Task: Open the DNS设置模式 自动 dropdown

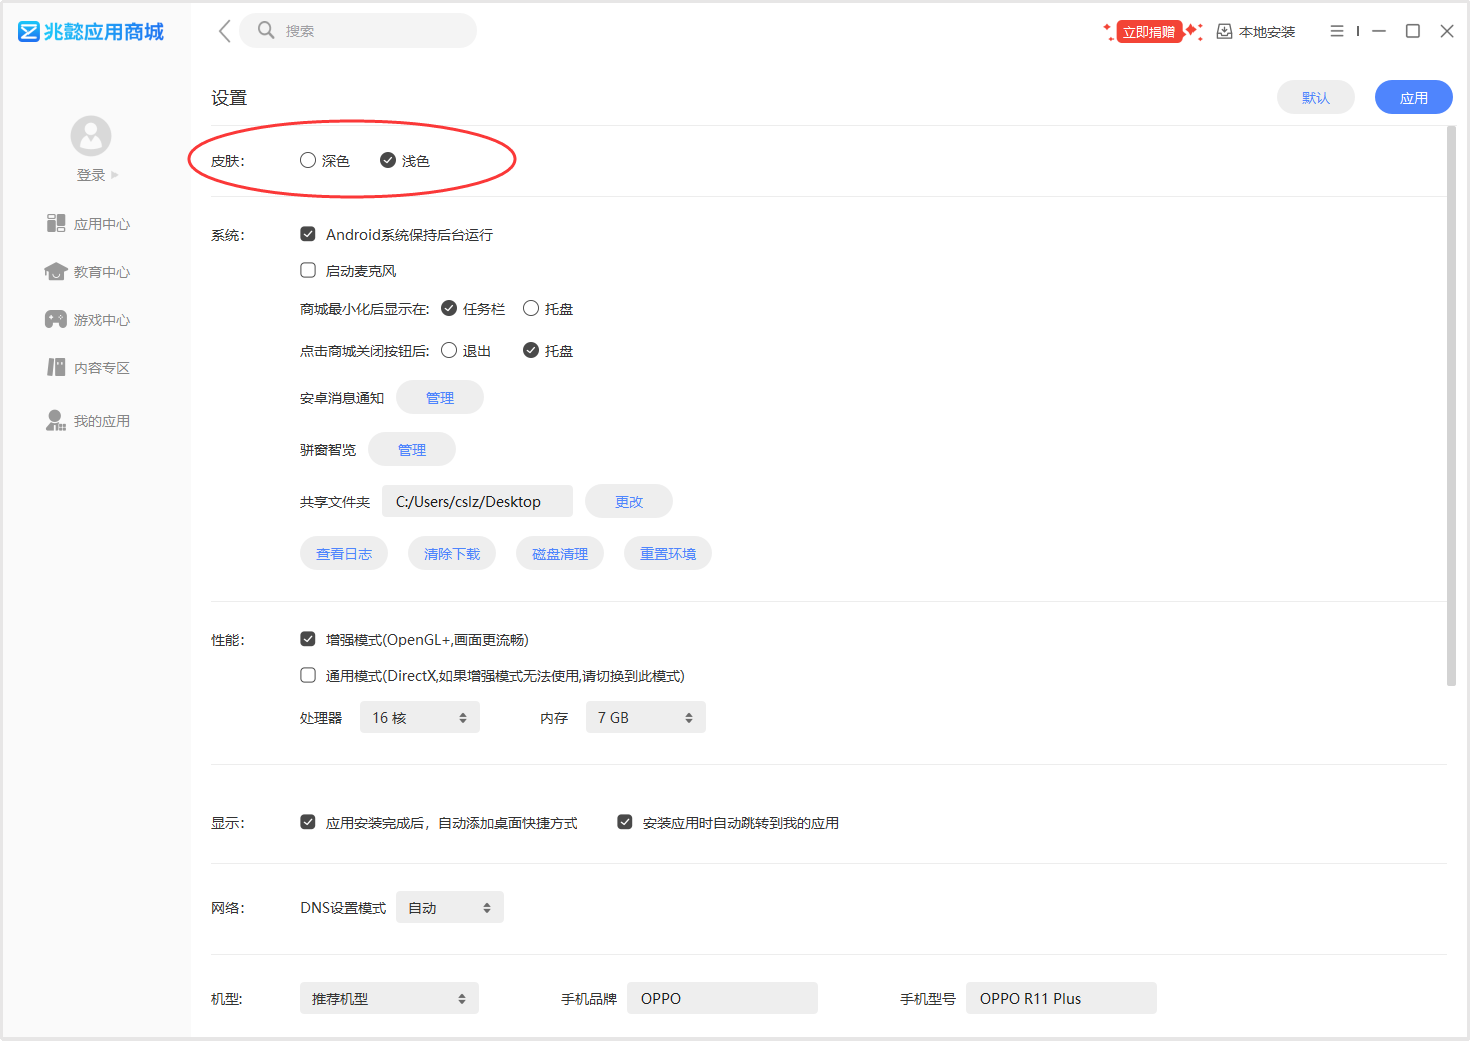Action: [449, 908]
